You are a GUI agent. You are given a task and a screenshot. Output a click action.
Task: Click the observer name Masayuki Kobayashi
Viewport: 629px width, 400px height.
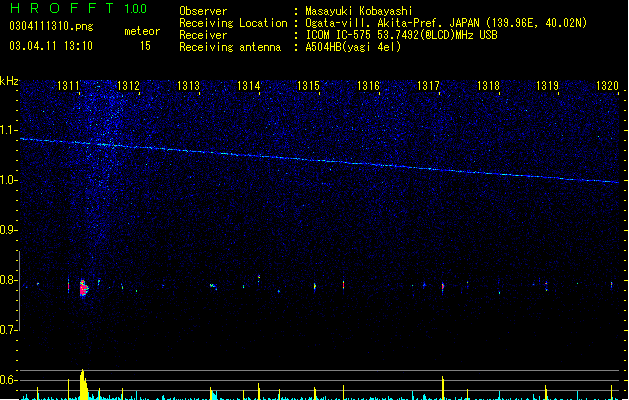[359, 11]
